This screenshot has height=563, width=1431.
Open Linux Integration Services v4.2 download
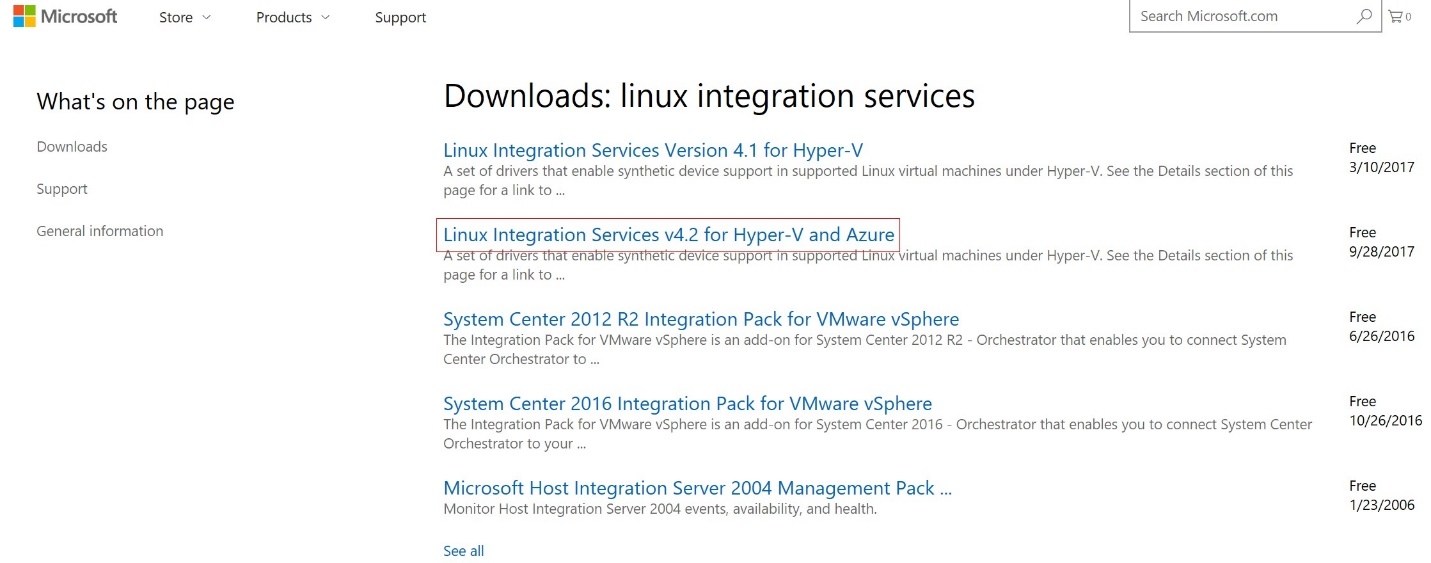tap(668, 235)
